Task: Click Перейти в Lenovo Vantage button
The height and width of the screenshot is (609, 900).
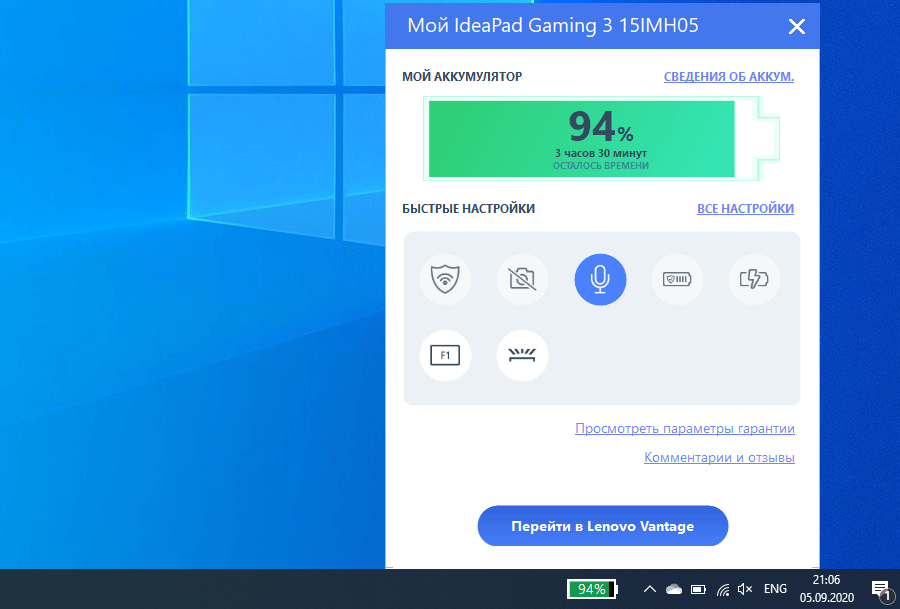Action: click(603, 526)
